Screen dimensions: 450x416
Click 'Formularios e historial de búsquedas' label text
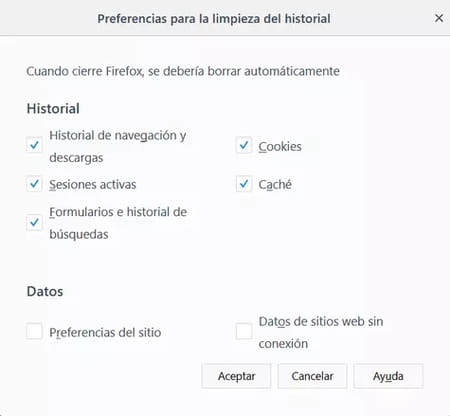(x=118, y=223)
